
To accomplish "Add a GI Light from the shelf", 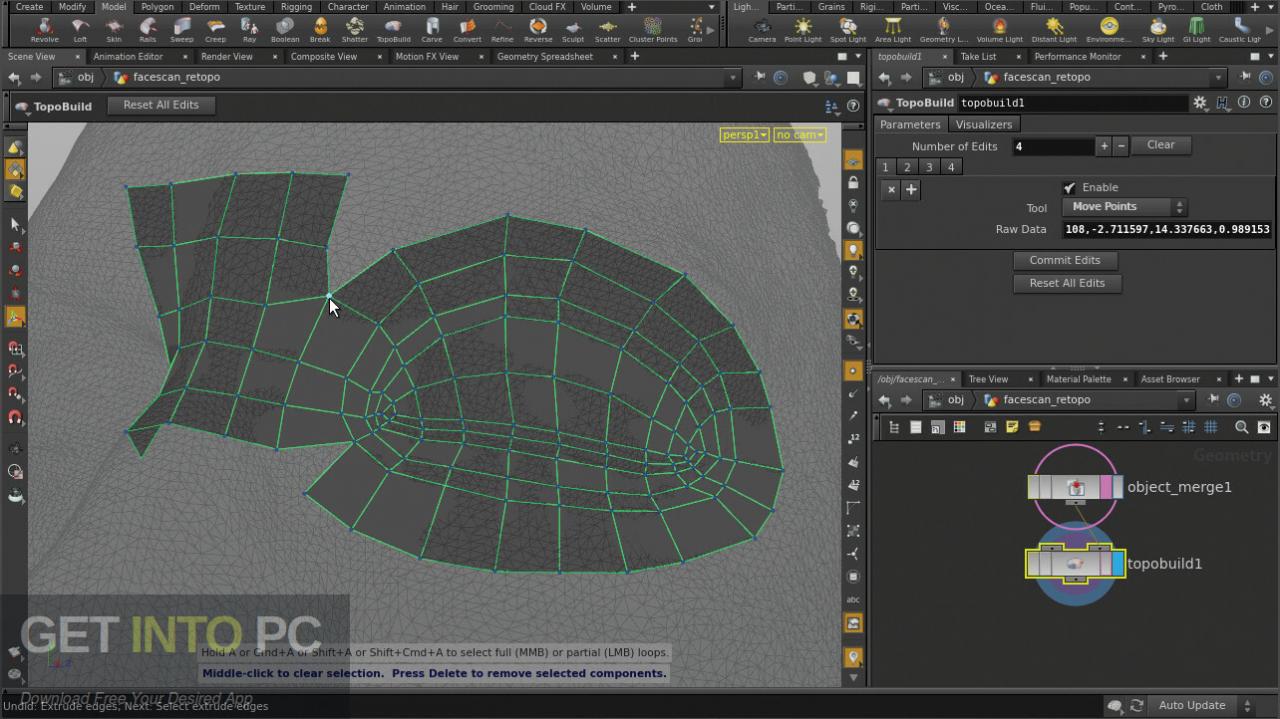I will point(1197,30).
